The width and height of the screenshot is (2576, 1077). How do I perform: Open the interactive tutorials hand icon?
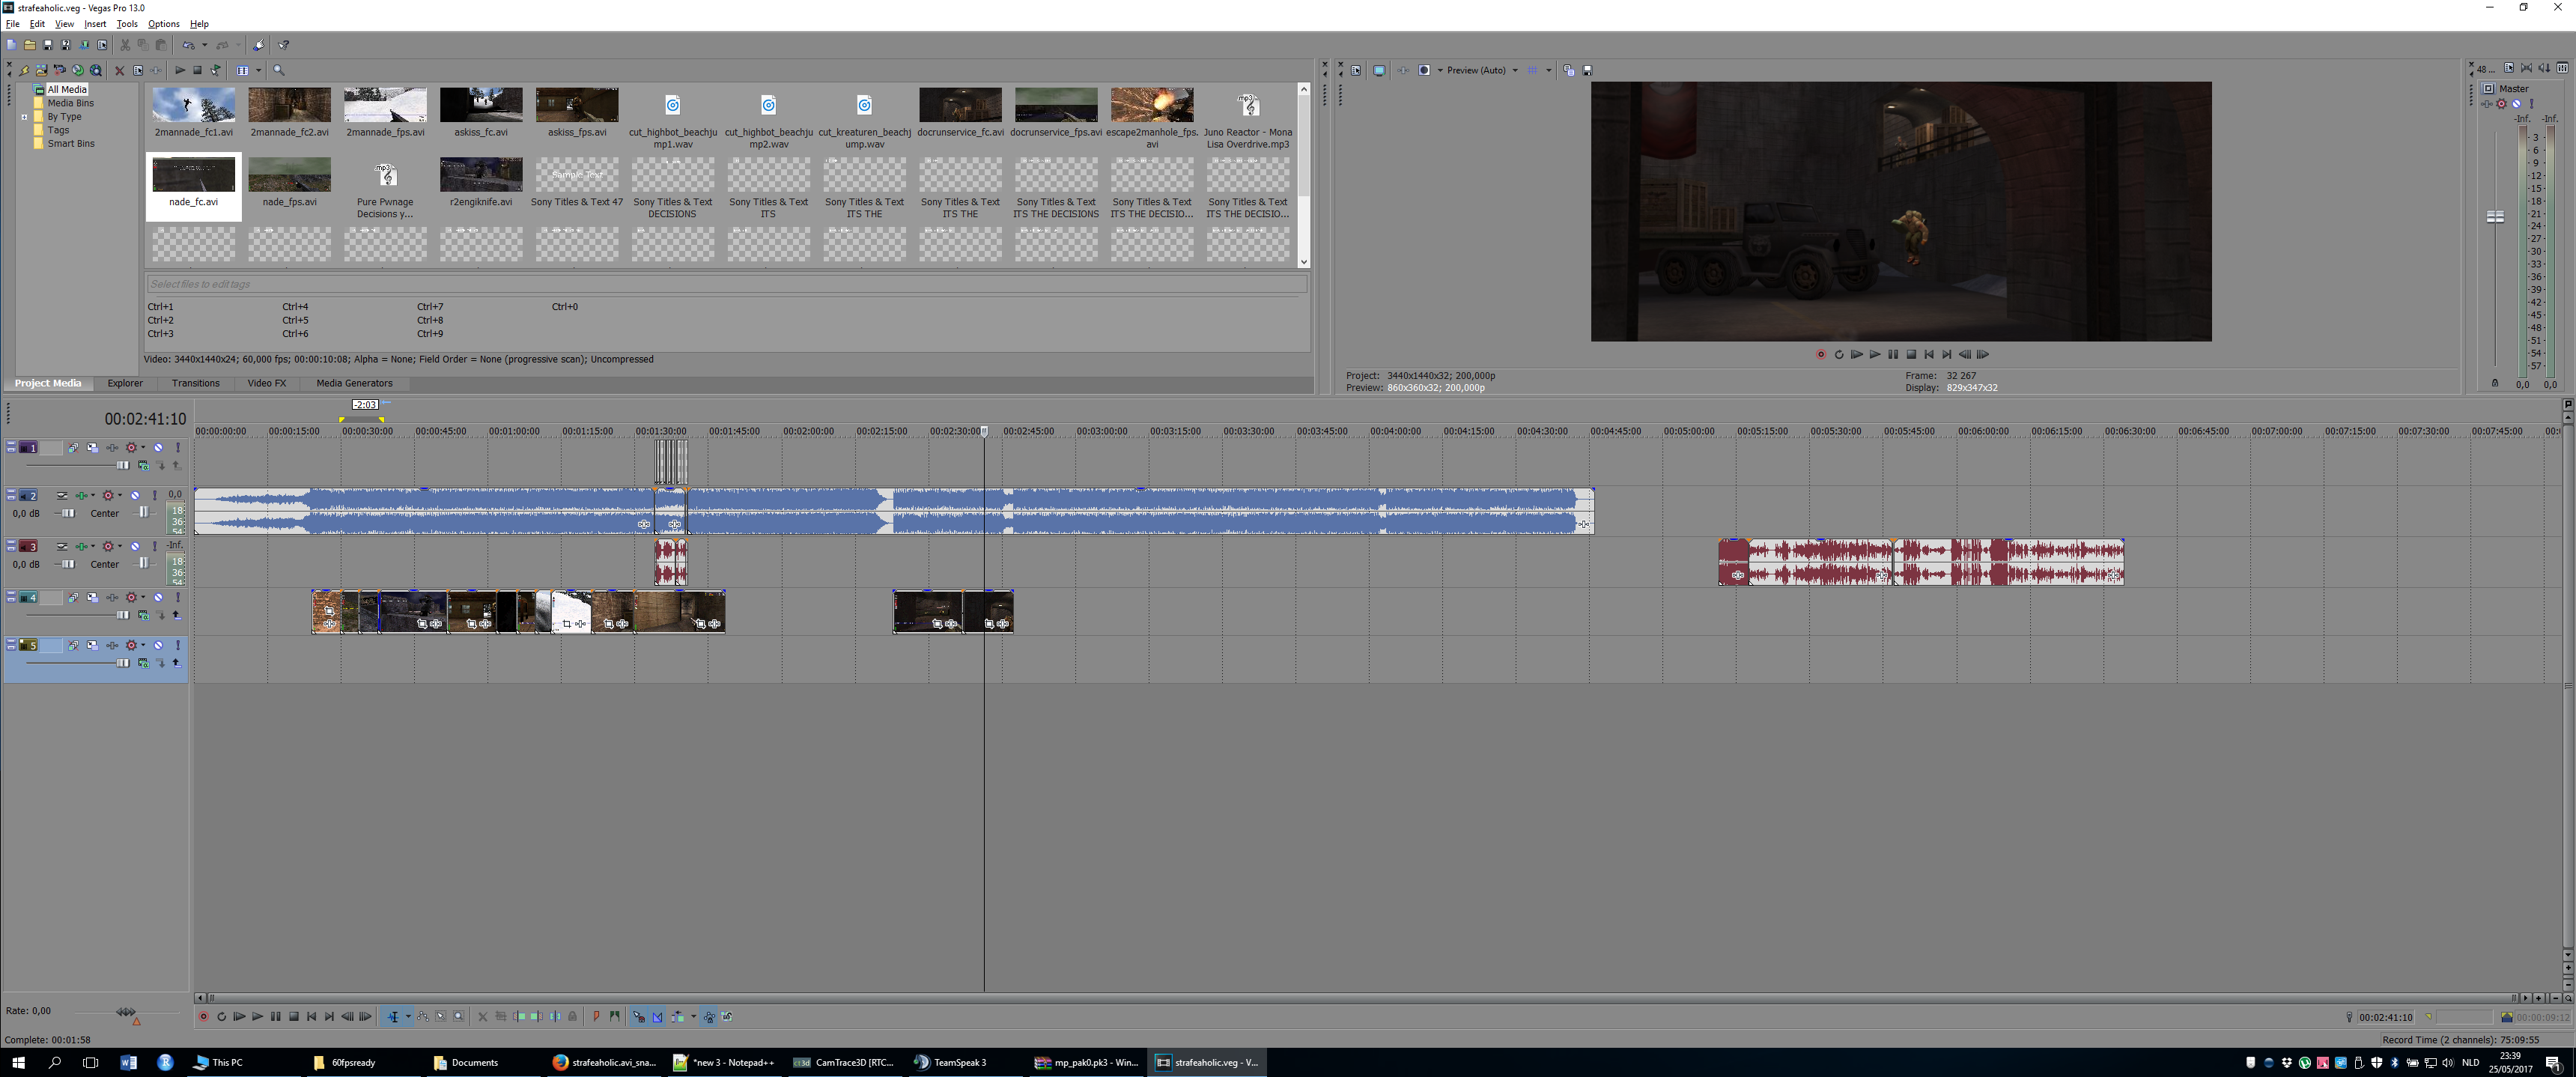click(259, 45)
